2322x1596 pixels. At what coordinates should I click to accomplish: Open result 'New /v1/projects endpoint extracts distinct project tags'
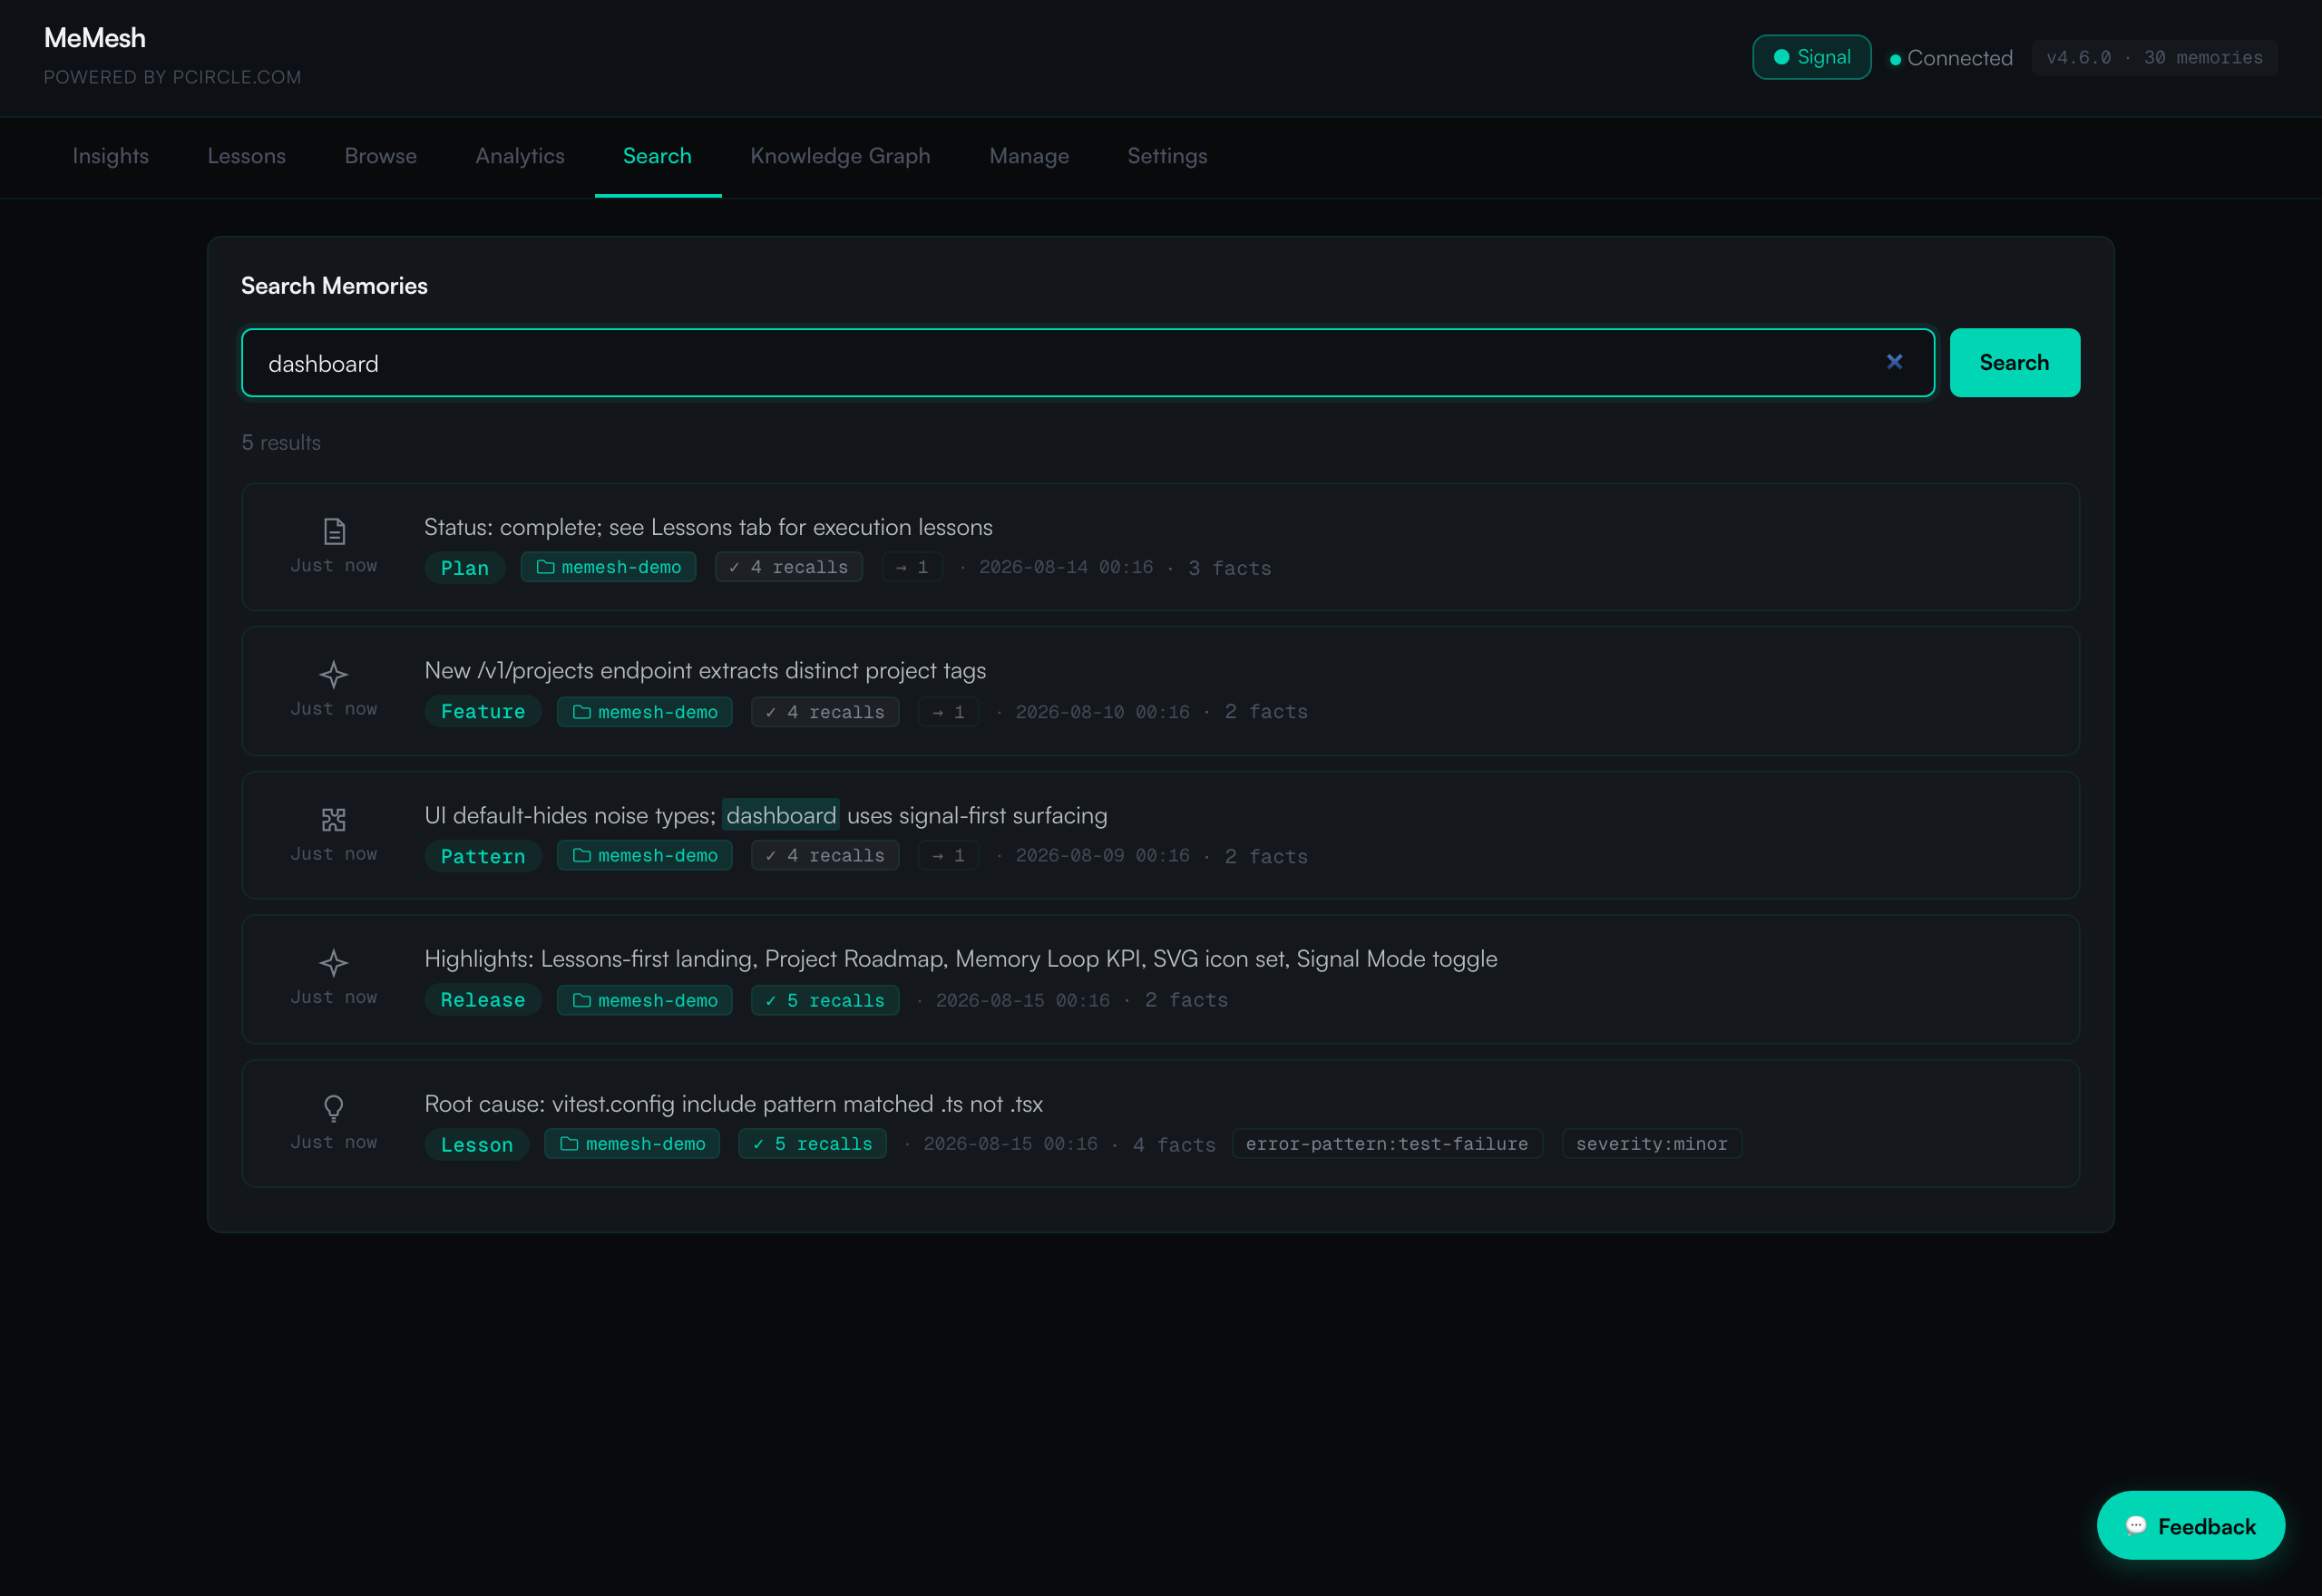[1160, 691]
